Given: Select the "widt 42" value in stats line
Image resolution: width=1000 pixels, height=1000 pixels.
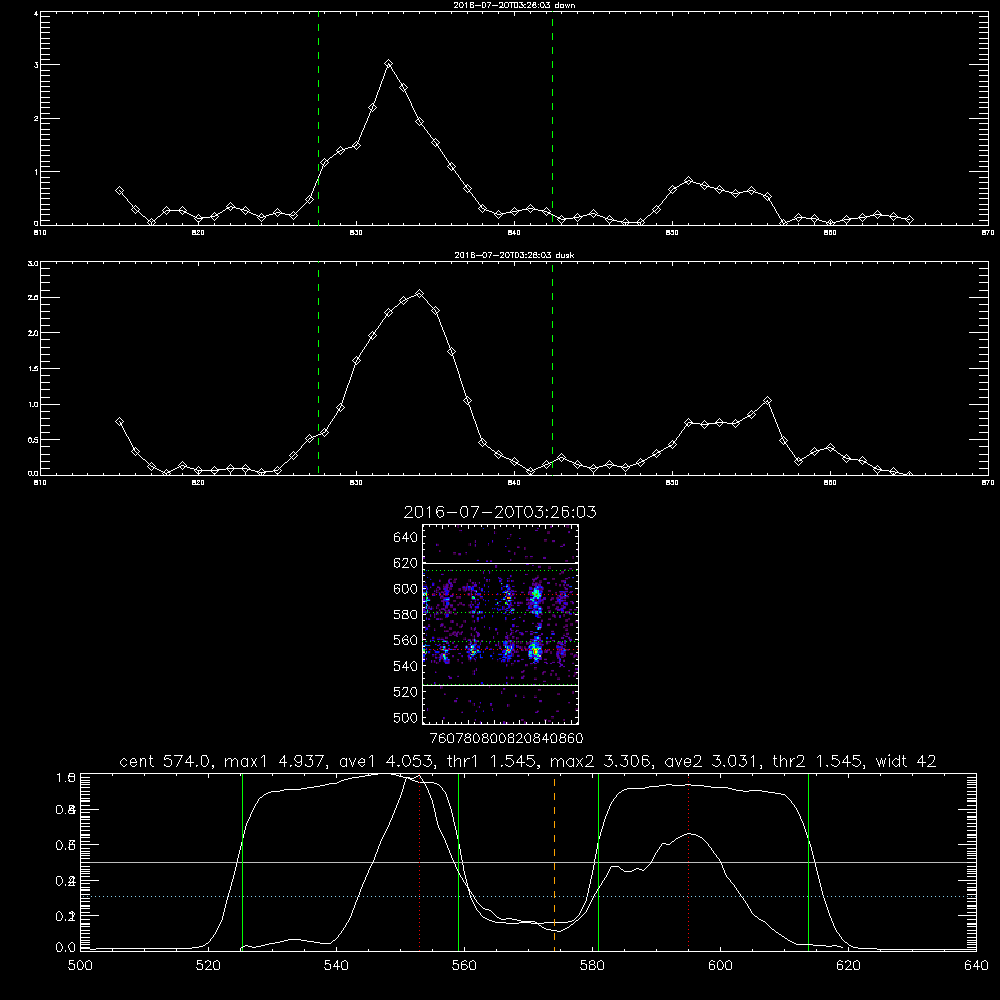Looking at the screenshot, I should tap(906, 761).
